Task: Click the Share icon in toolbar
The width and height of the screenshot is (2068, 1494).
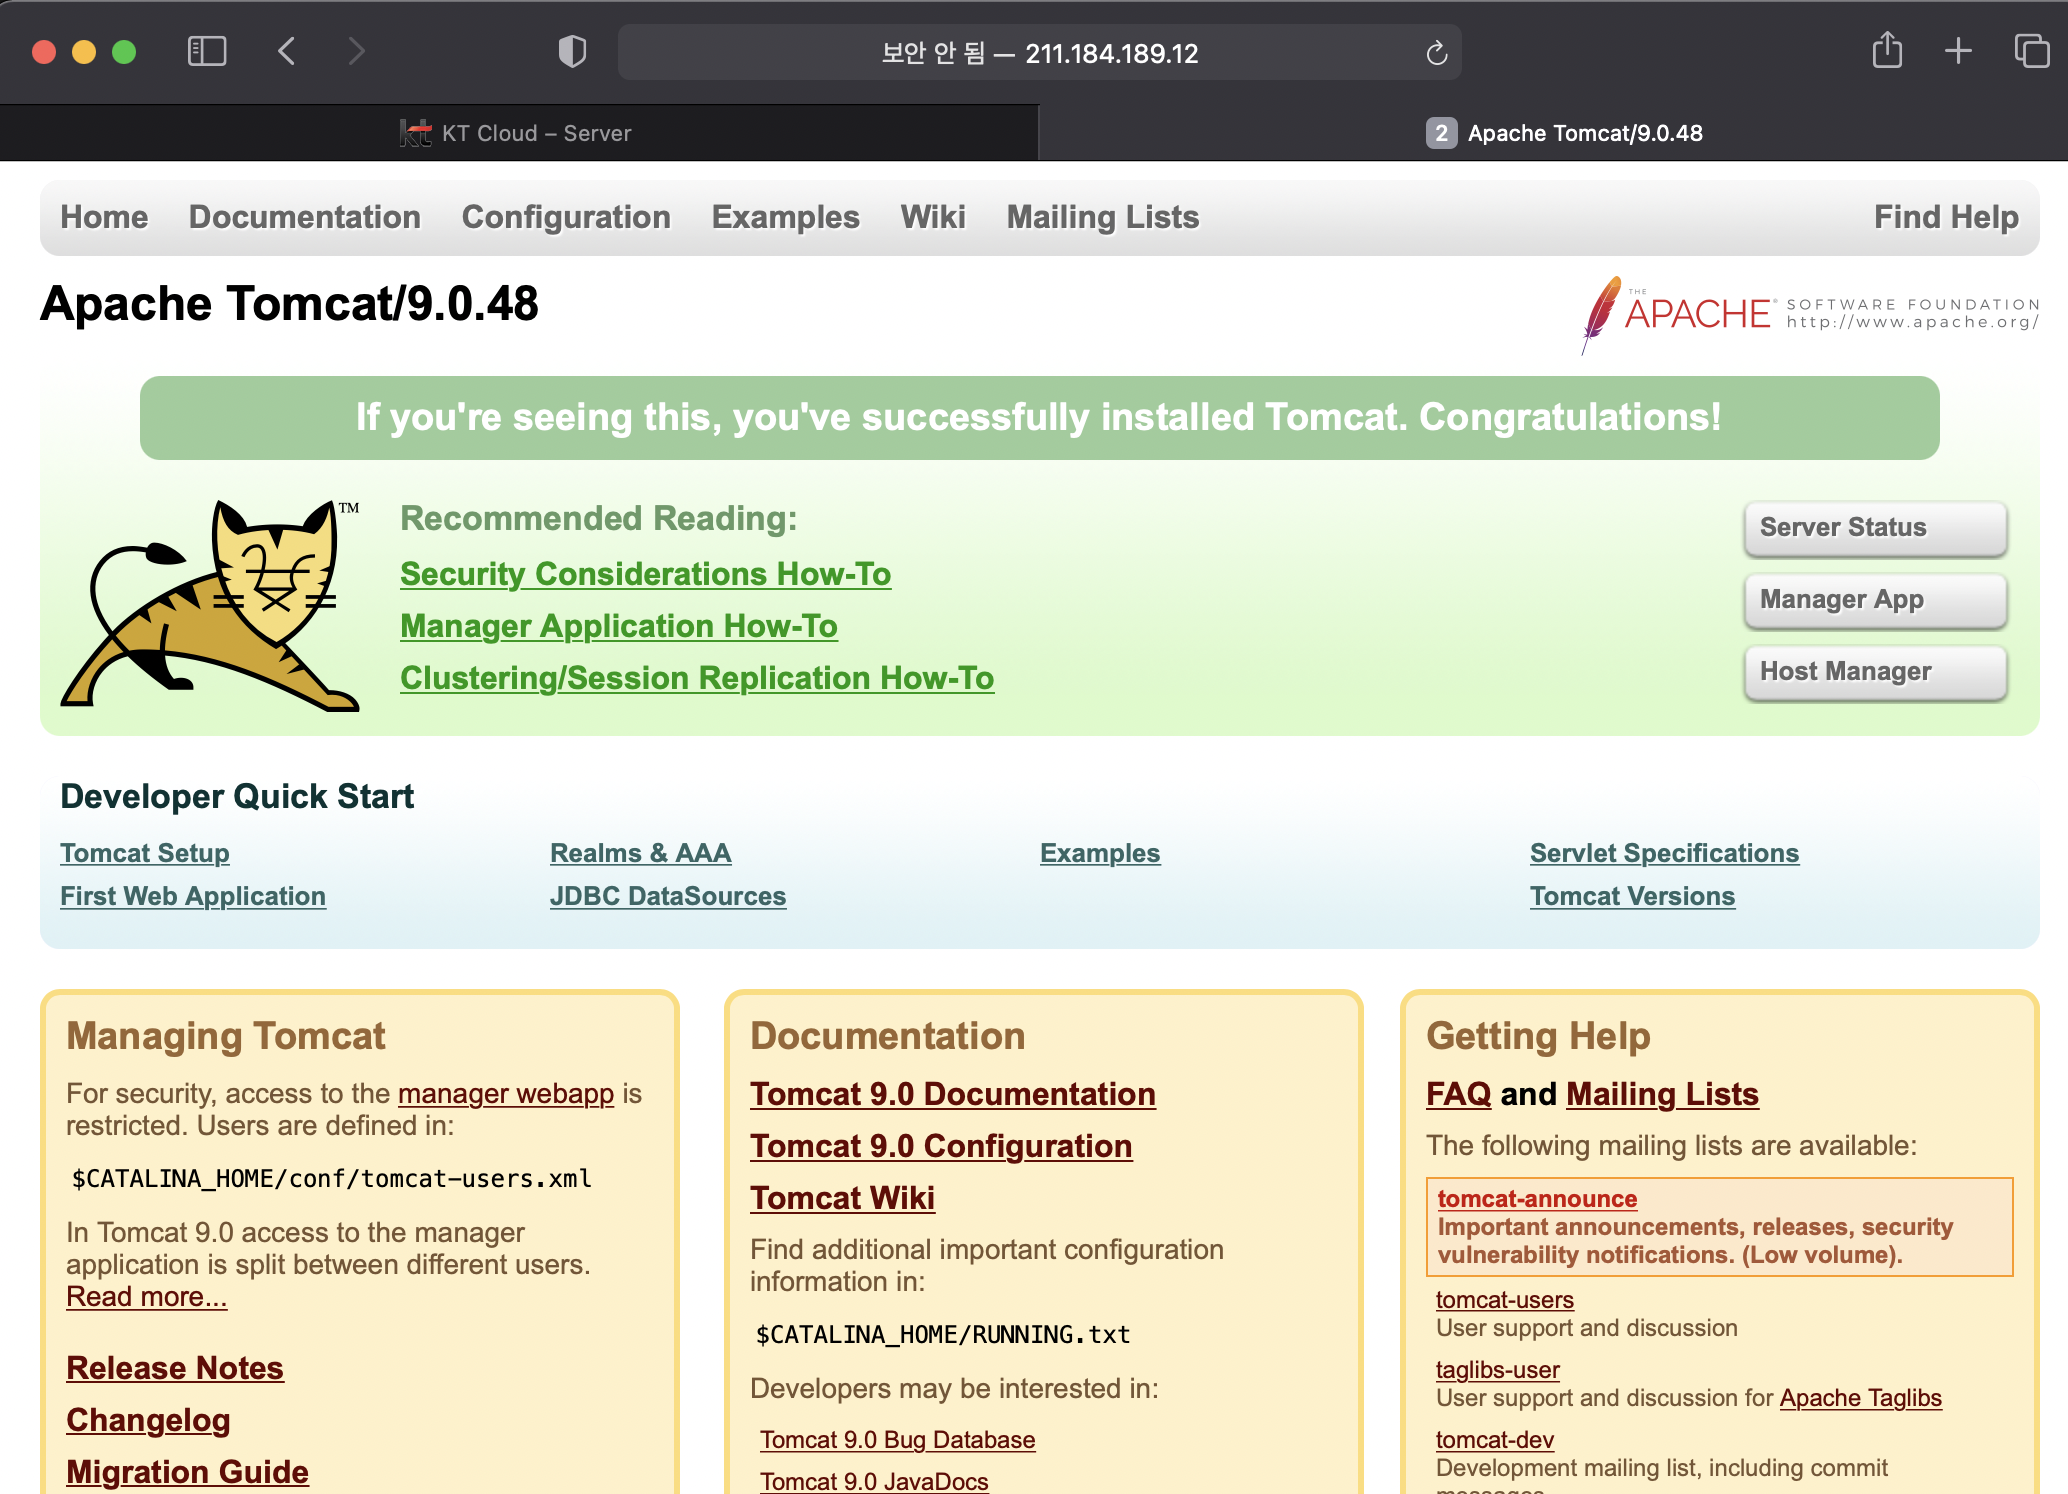Action: [x=1887, y=51]
